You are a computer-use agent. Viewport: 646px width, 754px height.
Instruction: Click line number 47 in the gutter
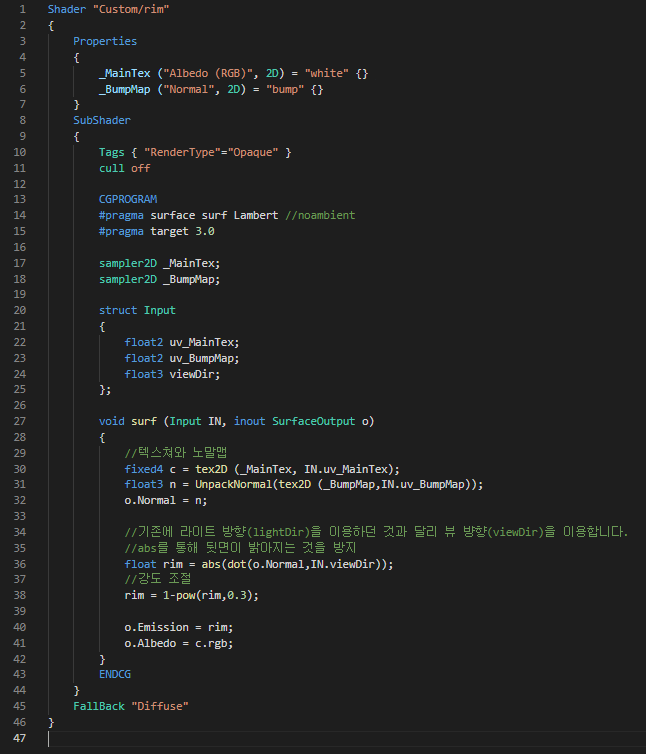tap(19, 738)
